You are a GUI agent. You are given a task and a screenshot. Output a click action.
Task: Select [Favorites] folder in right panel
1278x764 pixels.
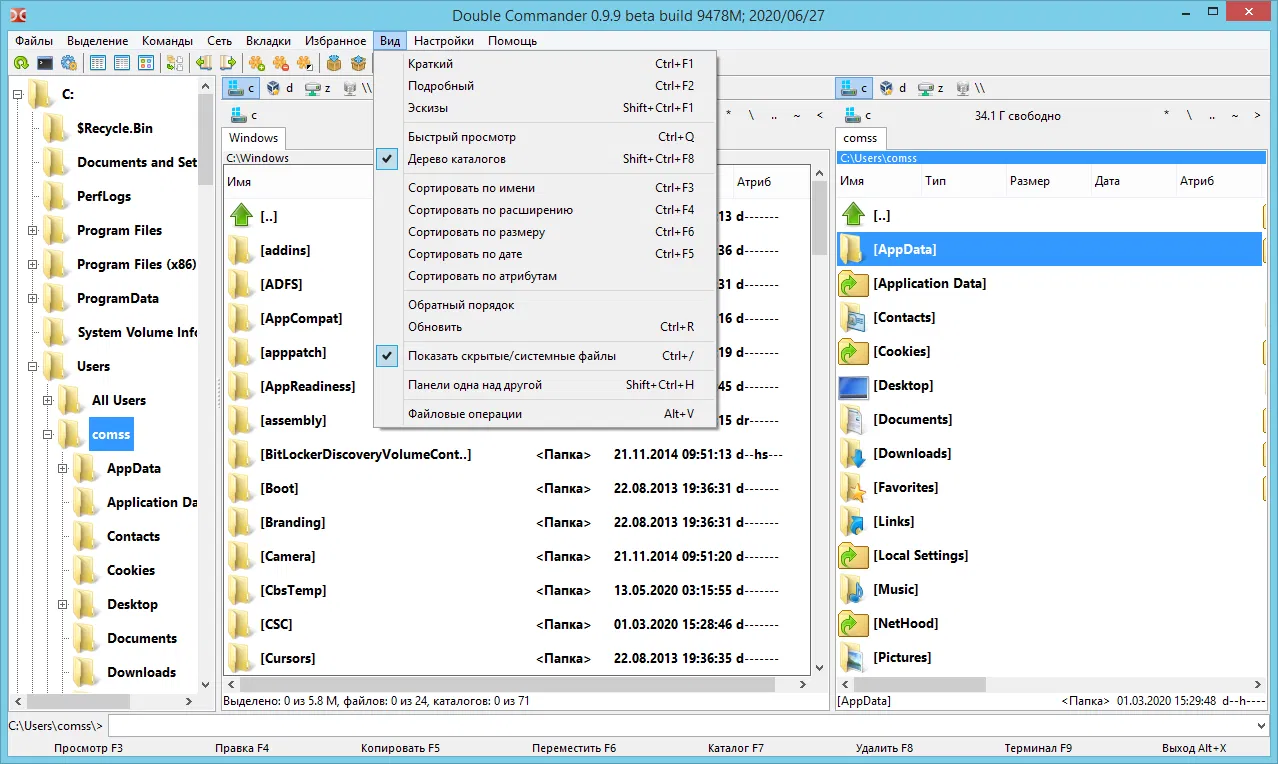pyautogui.click(x=904, y=488)
